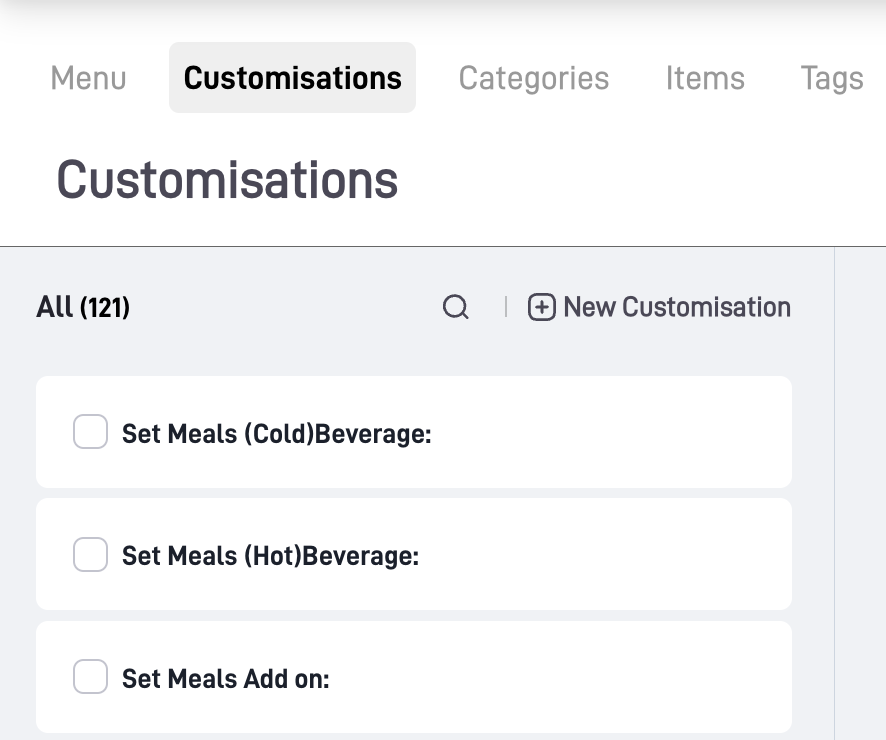The height and width of the screenshot is (740, 886).
Task: Go to the Items tab
Action: click(705, 78)
